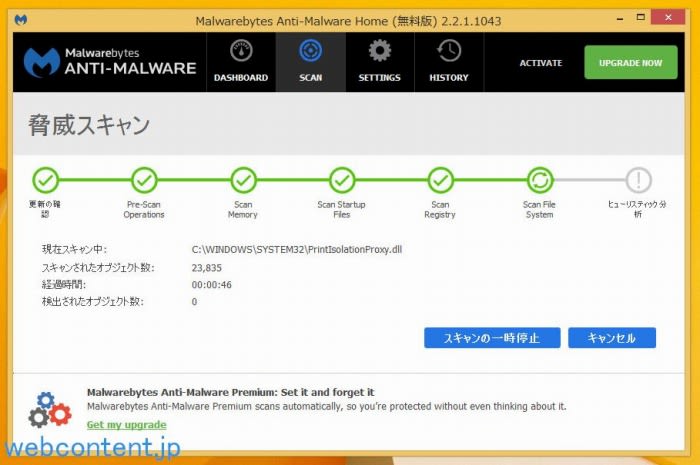Click the Pre-Scan Operations checkmark icon

(x=144, y=180)
